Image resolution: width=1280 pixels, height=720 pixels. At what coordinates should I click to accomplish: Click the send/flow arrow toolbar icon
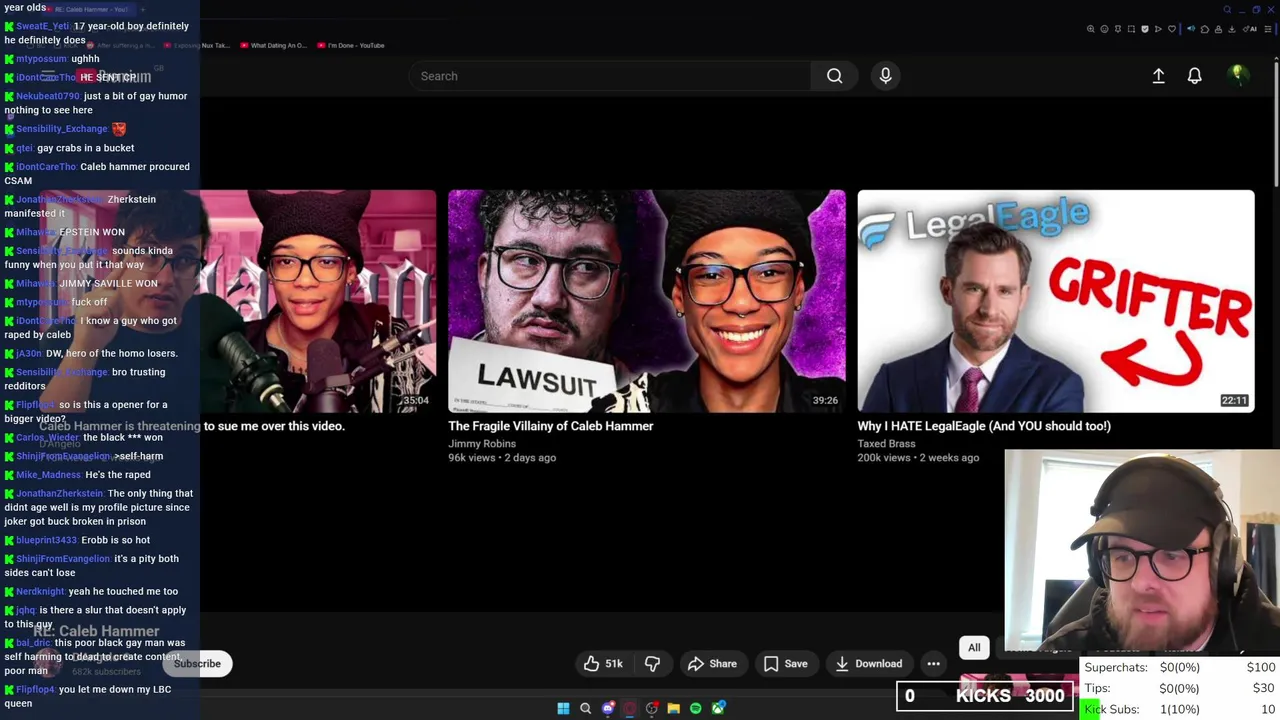coord(1158,29)
